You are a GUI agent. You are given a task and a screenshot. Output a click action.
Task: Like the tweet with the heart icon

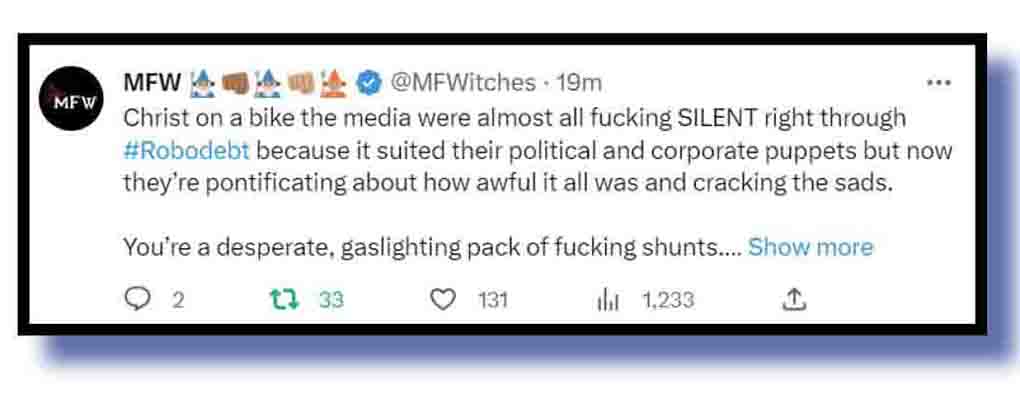click(441, 299)
